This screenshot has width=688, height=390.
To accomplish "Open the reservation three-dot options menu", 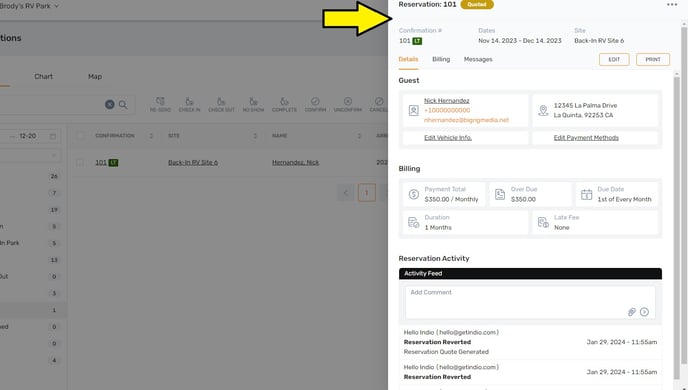I will pos(672,4).
